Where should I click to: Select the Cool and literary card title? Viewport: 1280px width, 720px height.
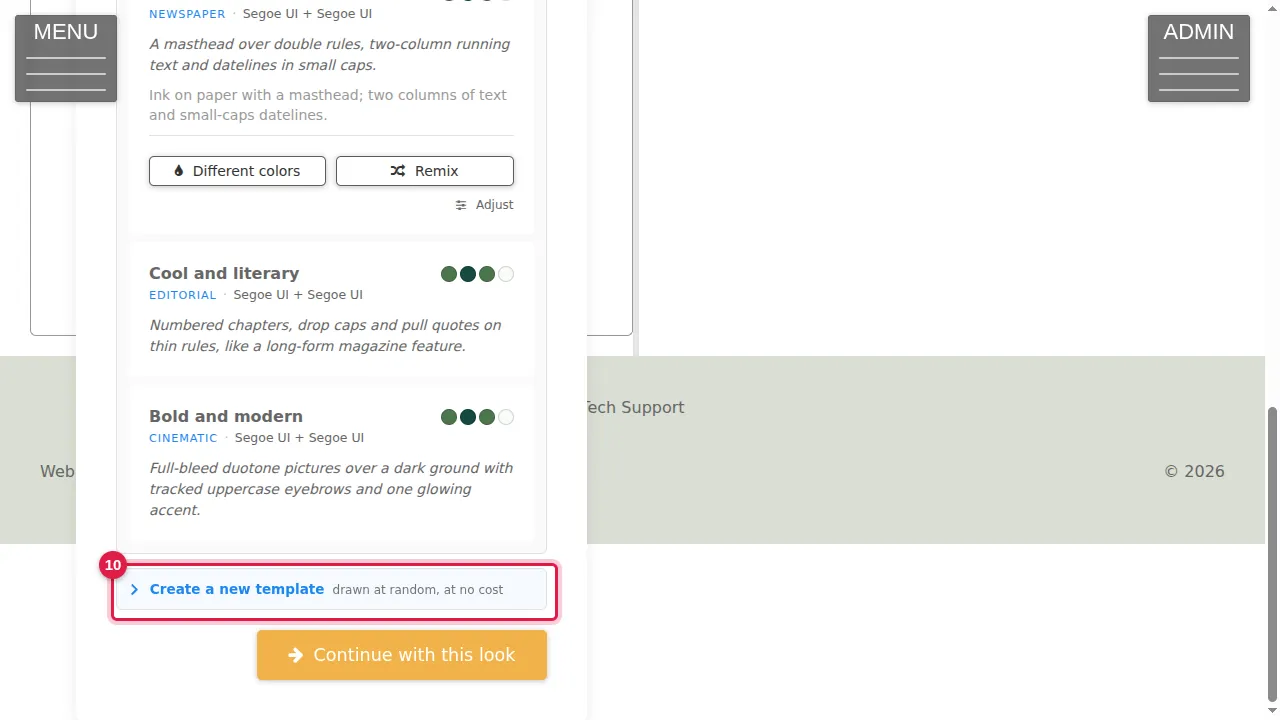pyautogui.click(x=224, y=273)
